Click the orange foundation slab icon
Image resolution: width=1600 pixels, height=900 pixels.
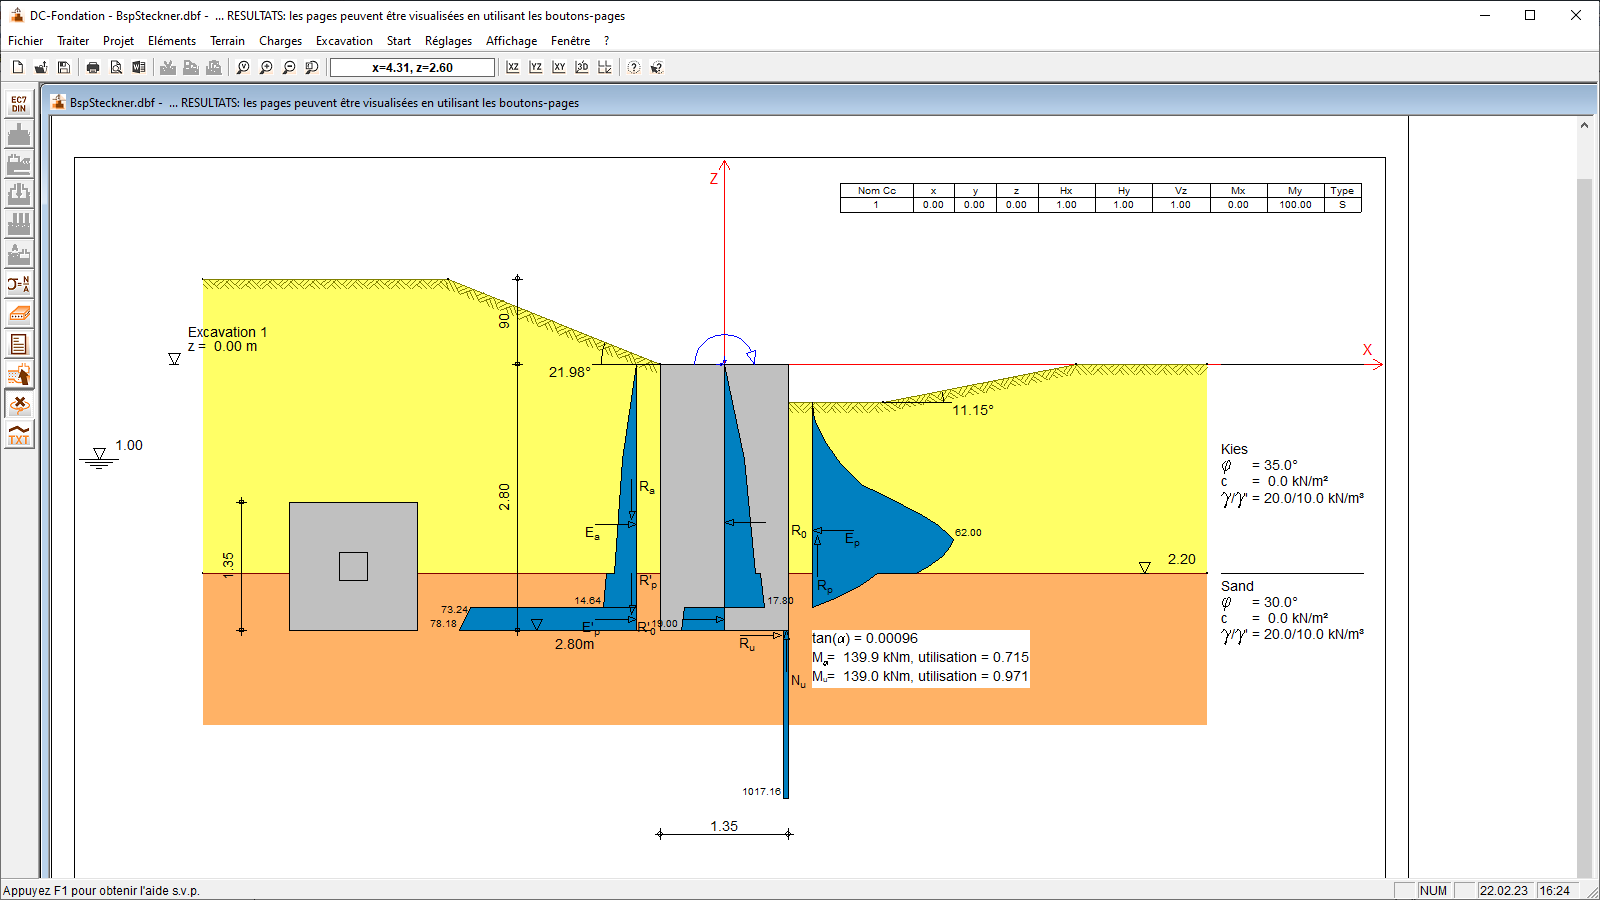[19, 314]
